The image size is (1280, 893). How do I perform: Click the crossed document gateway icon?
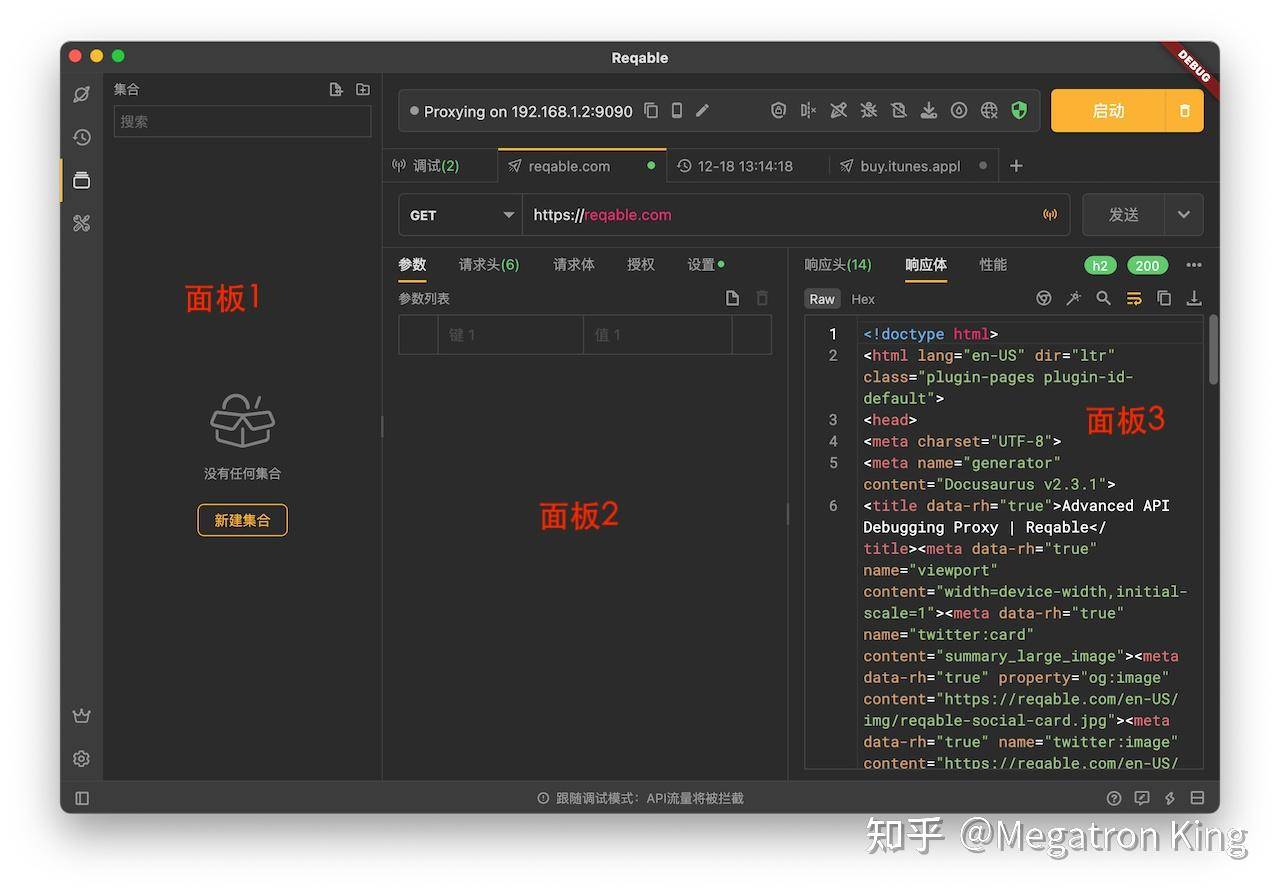(898, 111)
